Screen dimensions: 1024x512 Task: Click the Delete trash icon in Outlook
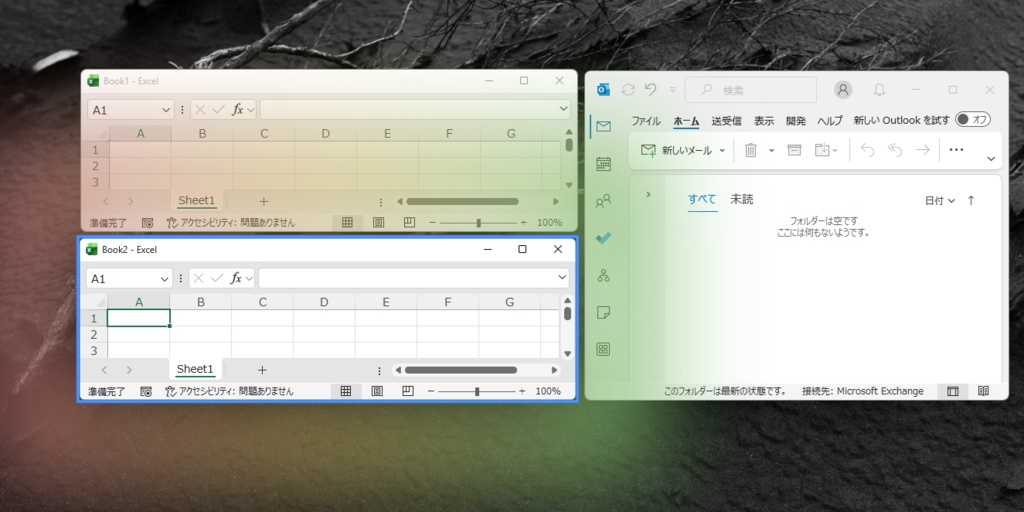coord(750,150)
